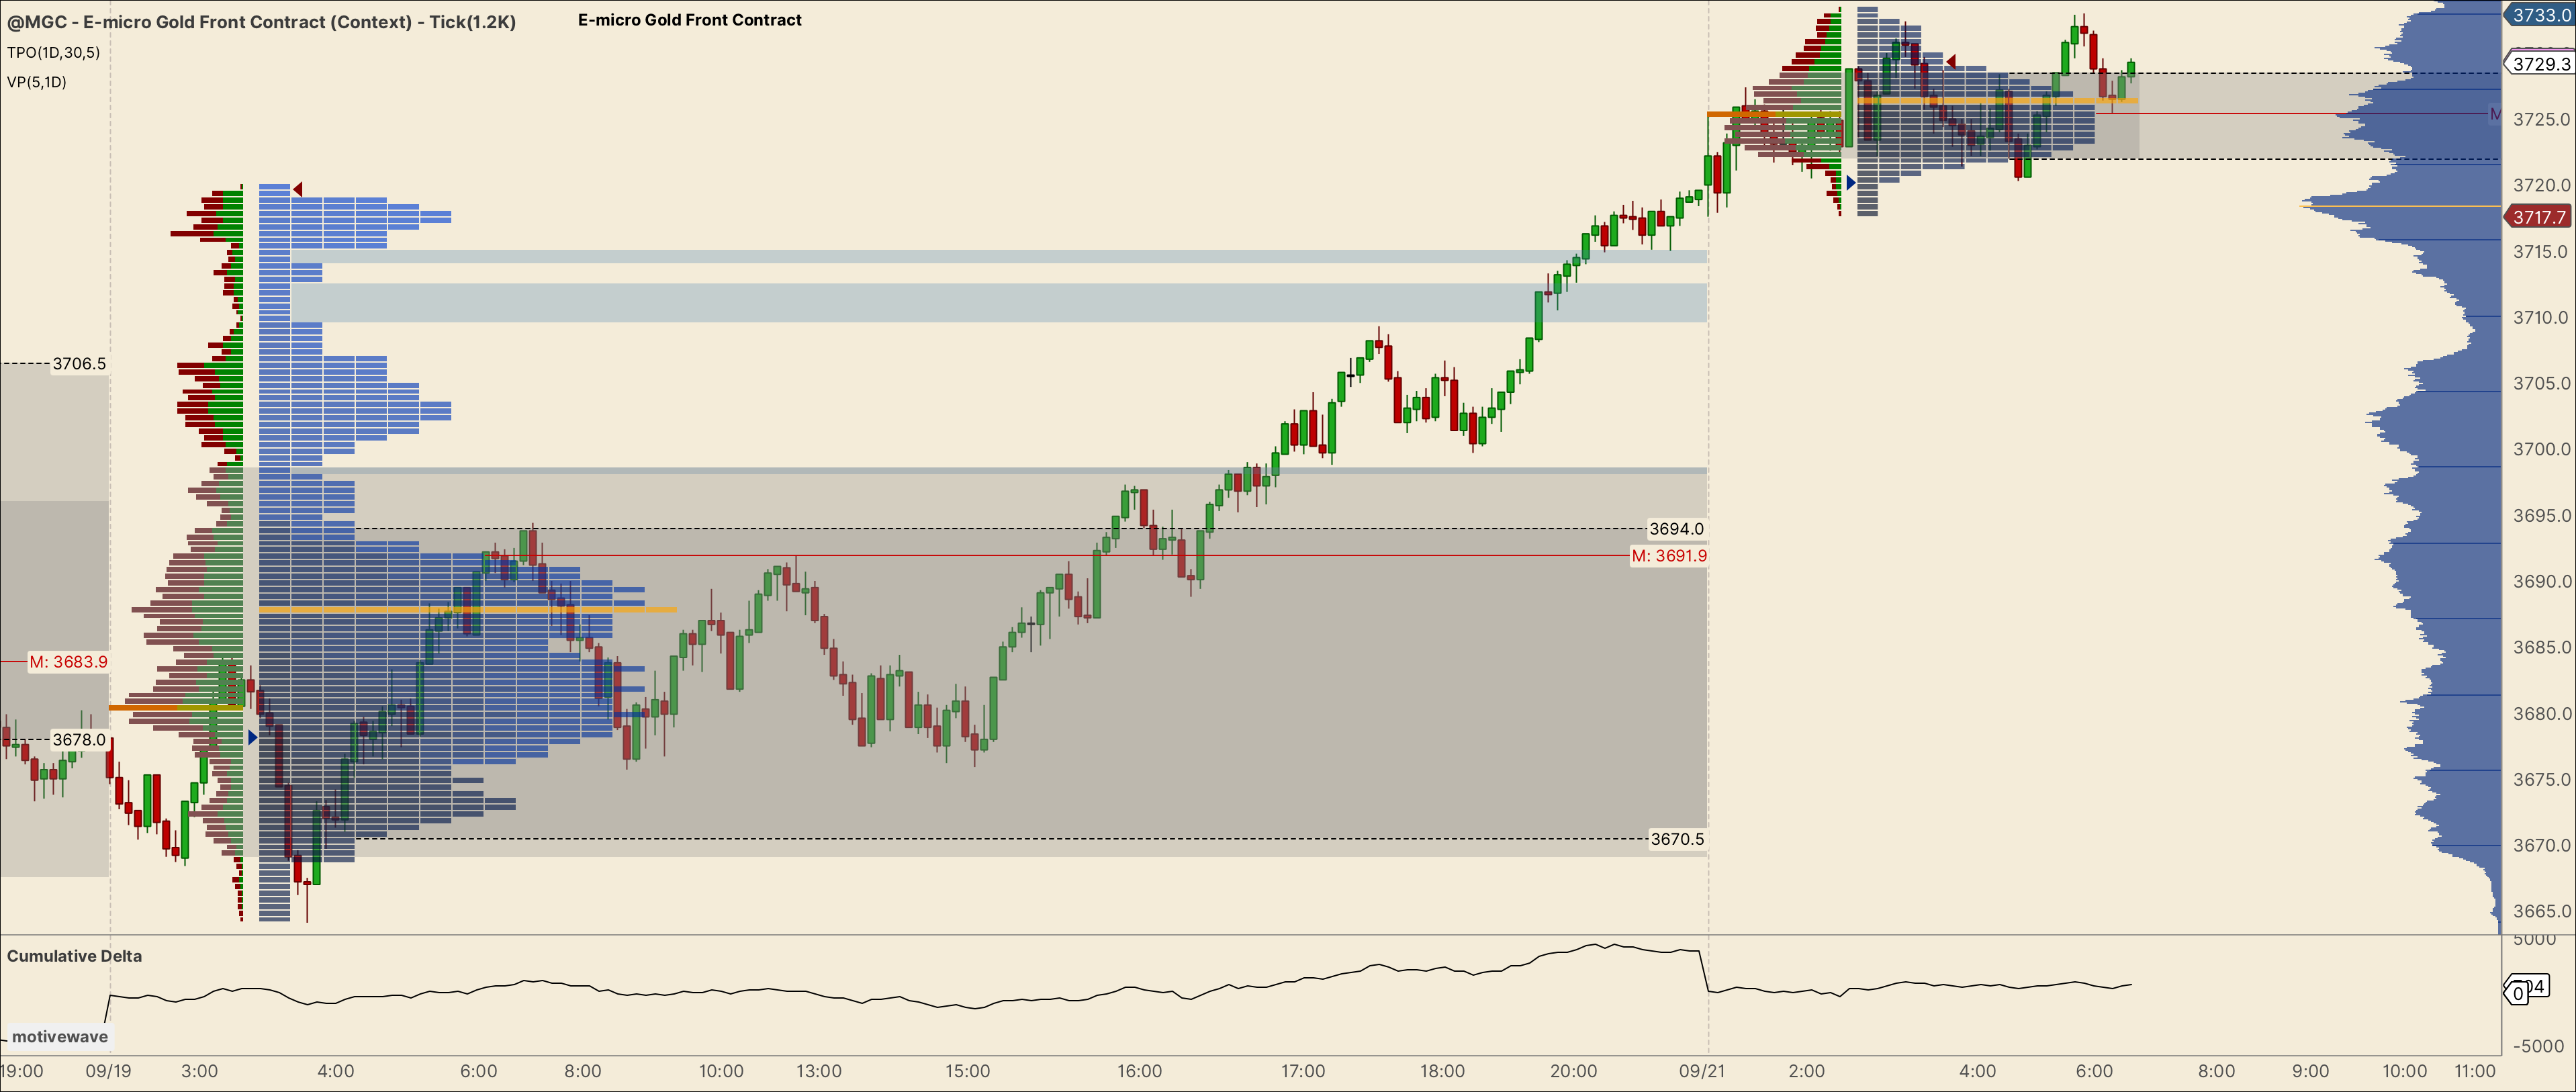Image resolution: width=2576 pixels, height=1092 pixels.
Task: Click the 17:00 time axis label
Action: [x=1303, y=1071]
